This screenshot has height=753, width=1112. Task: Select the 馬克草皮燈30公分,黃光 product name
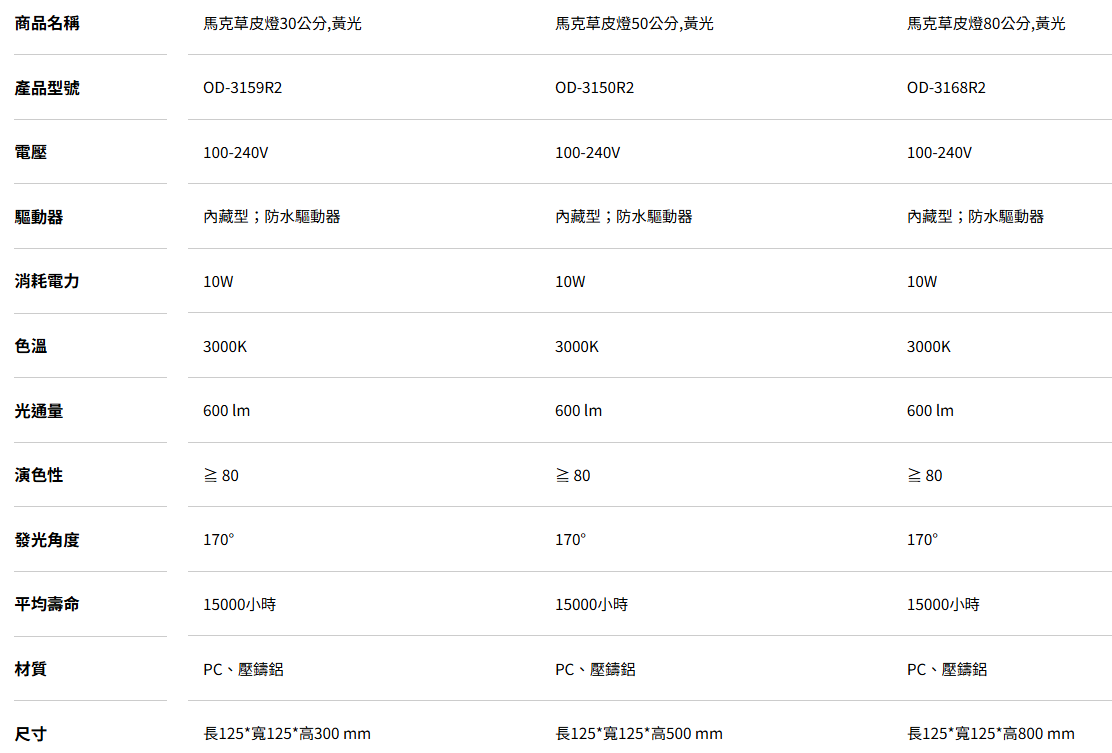tap(282, 23)
